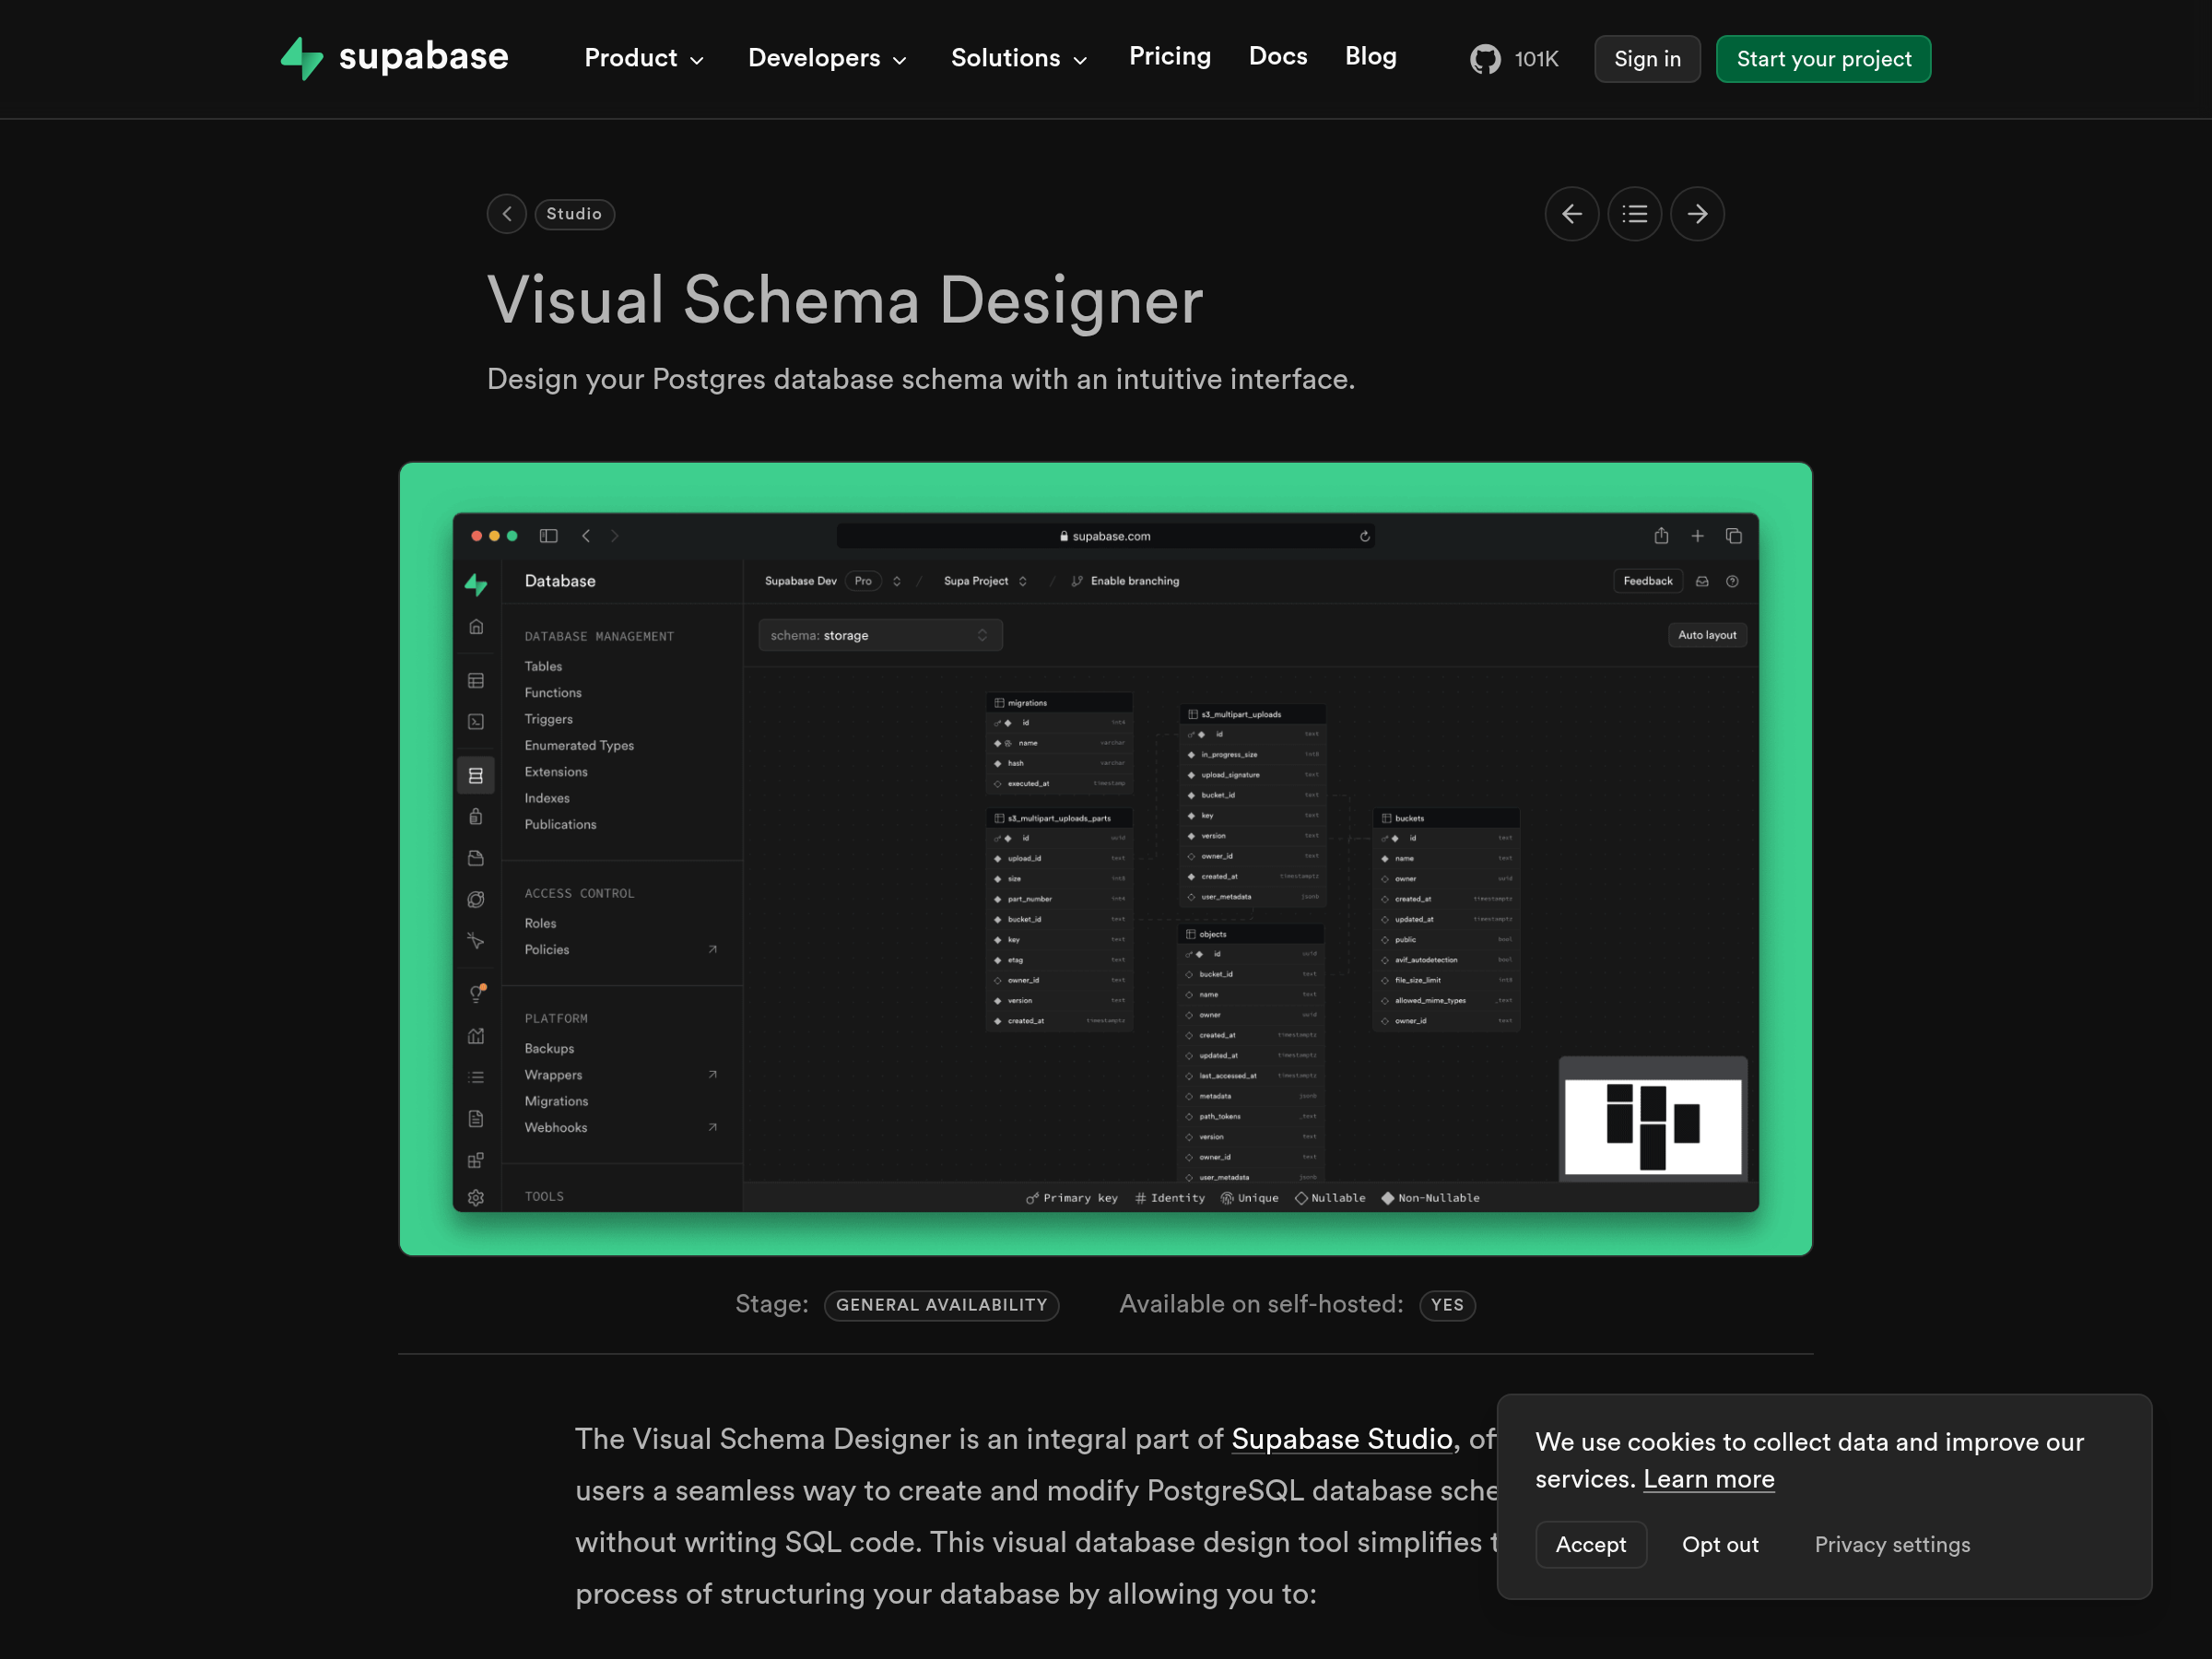
Task: Expand the Product menu
Action: (x=644, y=59)
